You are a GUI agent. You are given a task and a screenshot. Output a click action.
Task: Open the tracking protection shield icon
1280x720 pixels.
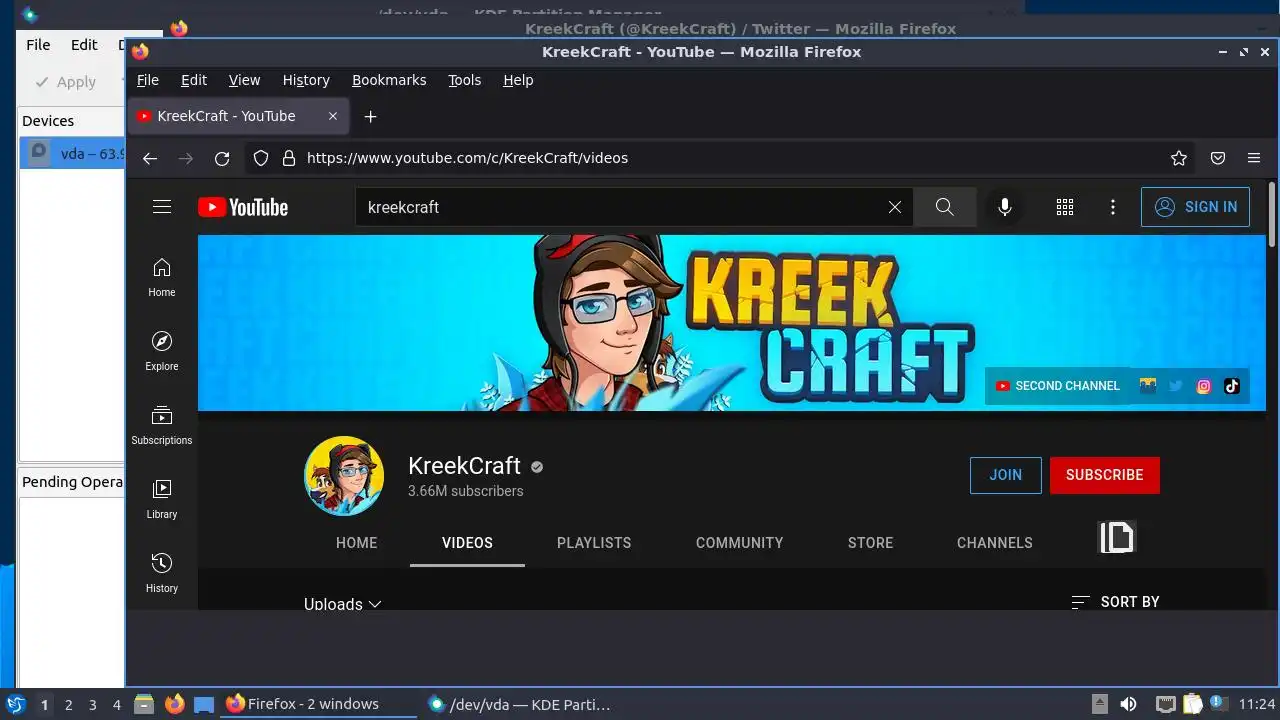(x=261, y=158)
